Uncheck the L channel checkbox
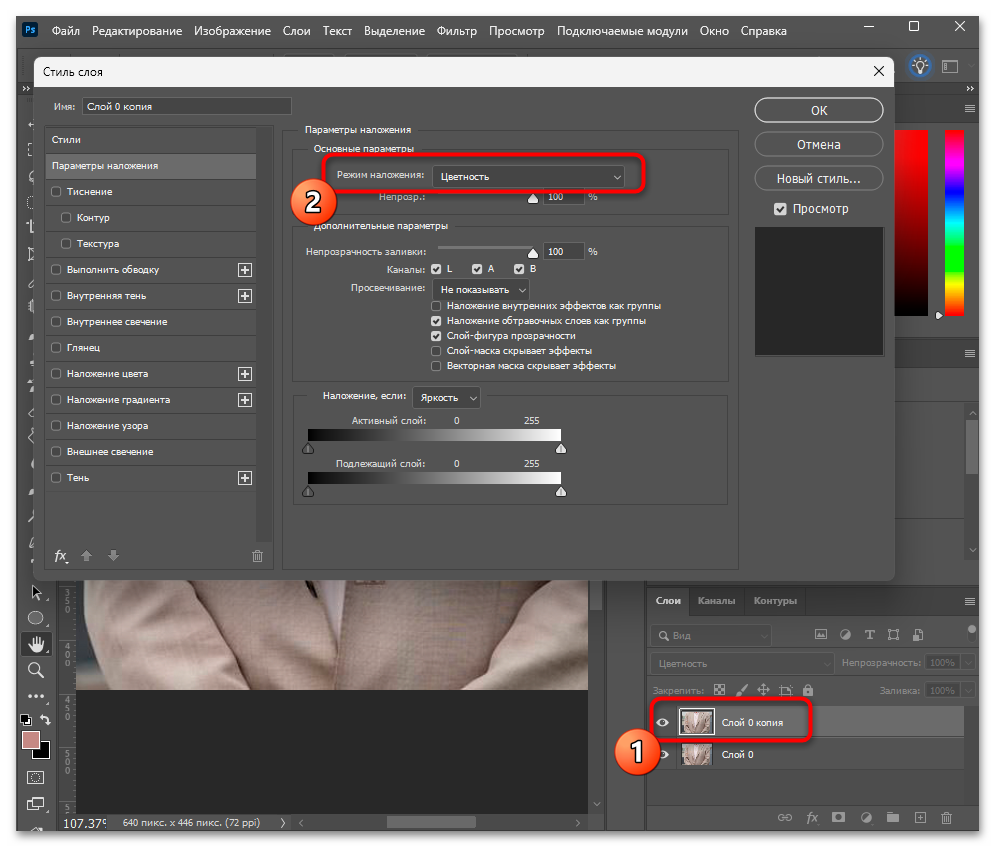This screenshot has height=847, width=995. click(x=436, y=269)
